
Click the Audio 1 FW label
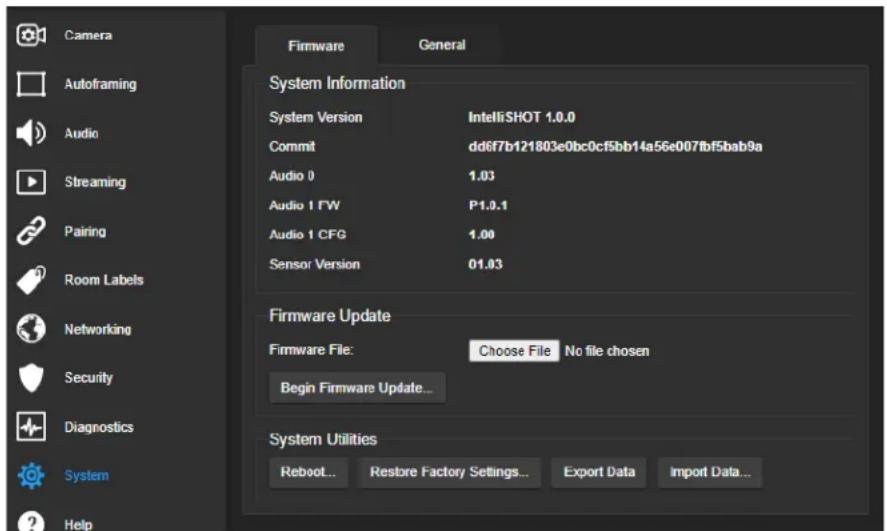304,205
